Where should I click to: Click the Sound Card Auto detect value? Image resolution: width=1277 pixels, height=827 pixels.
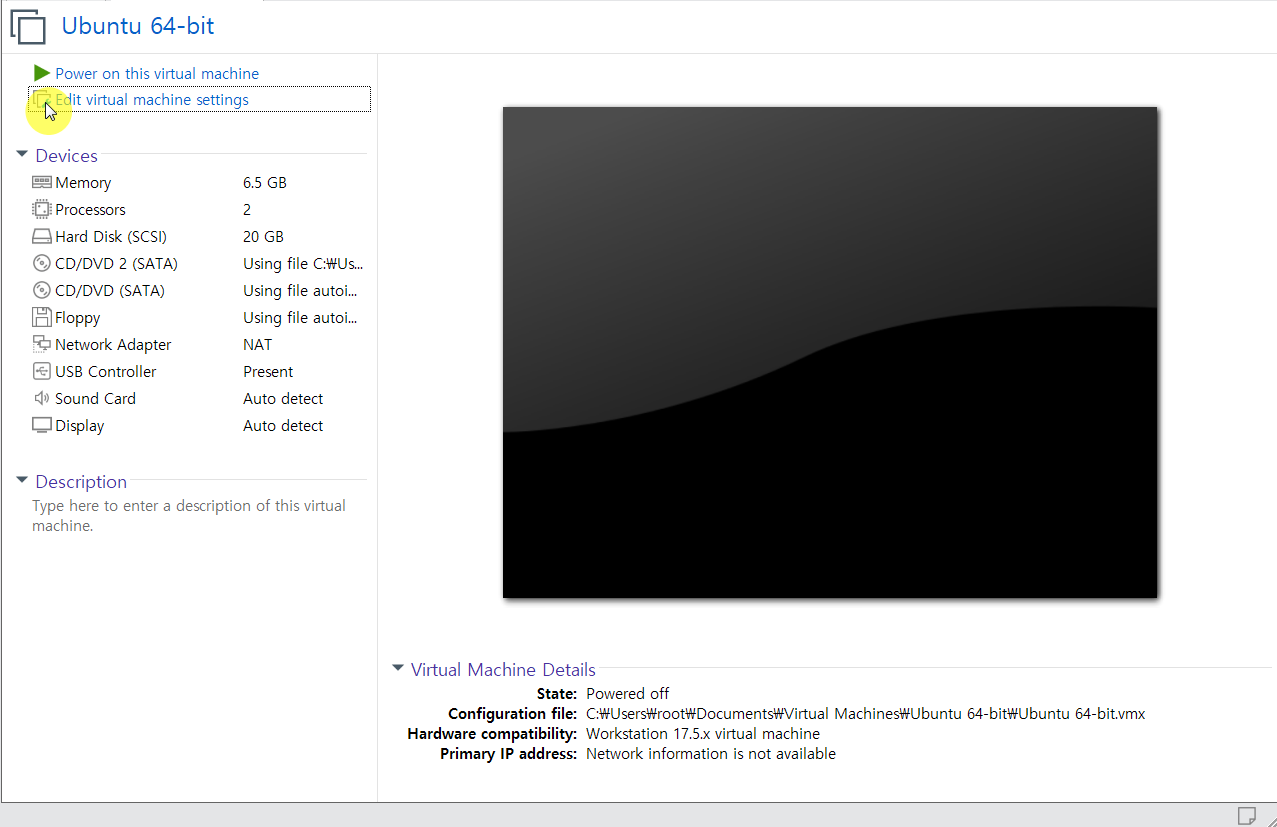click(283, 399)
